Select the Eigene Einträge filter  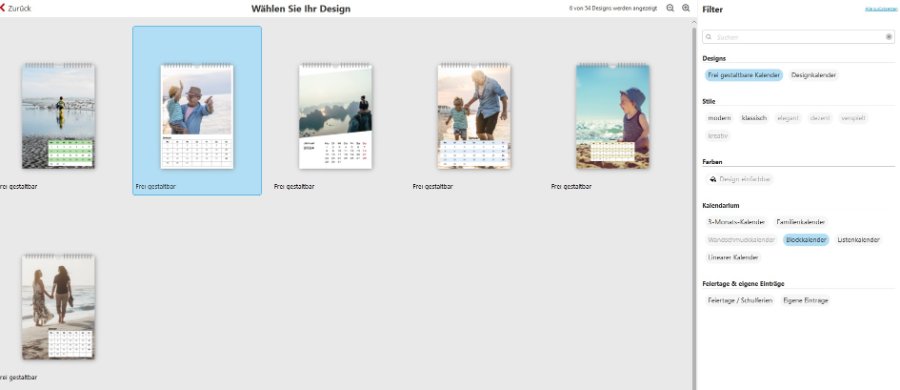click(x=806, y=300)
